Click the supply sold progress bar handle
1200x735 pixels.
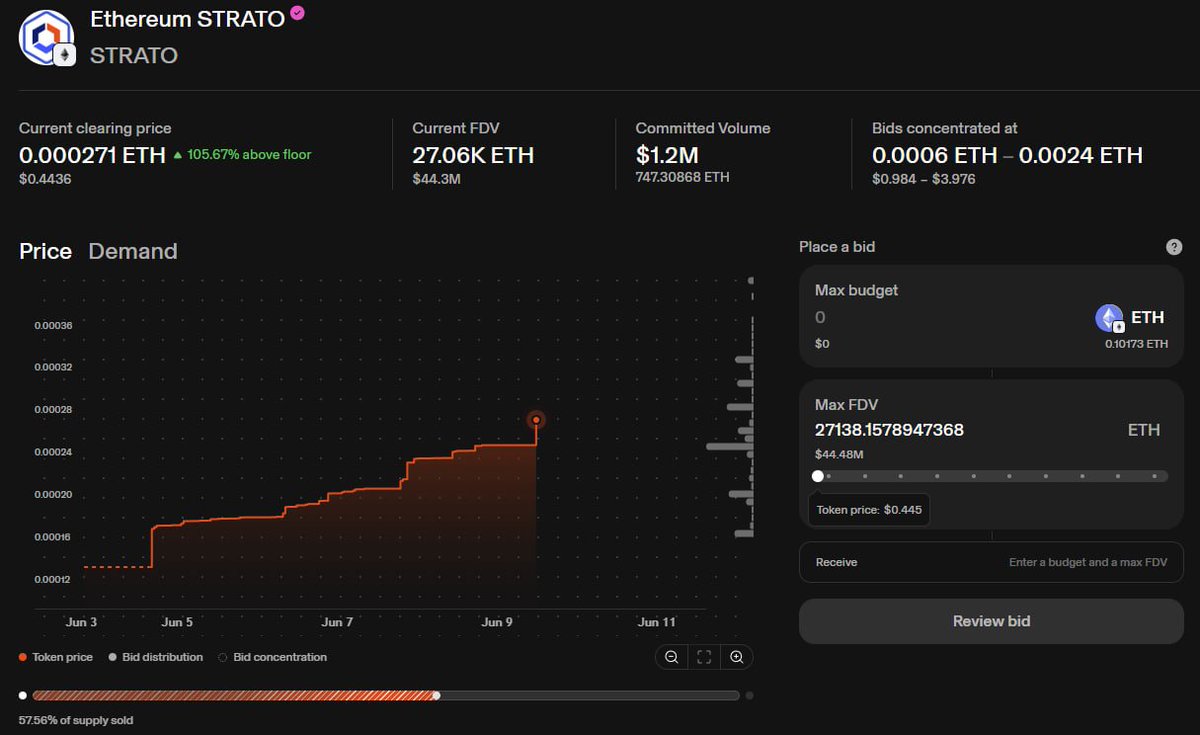pos(436,695)
